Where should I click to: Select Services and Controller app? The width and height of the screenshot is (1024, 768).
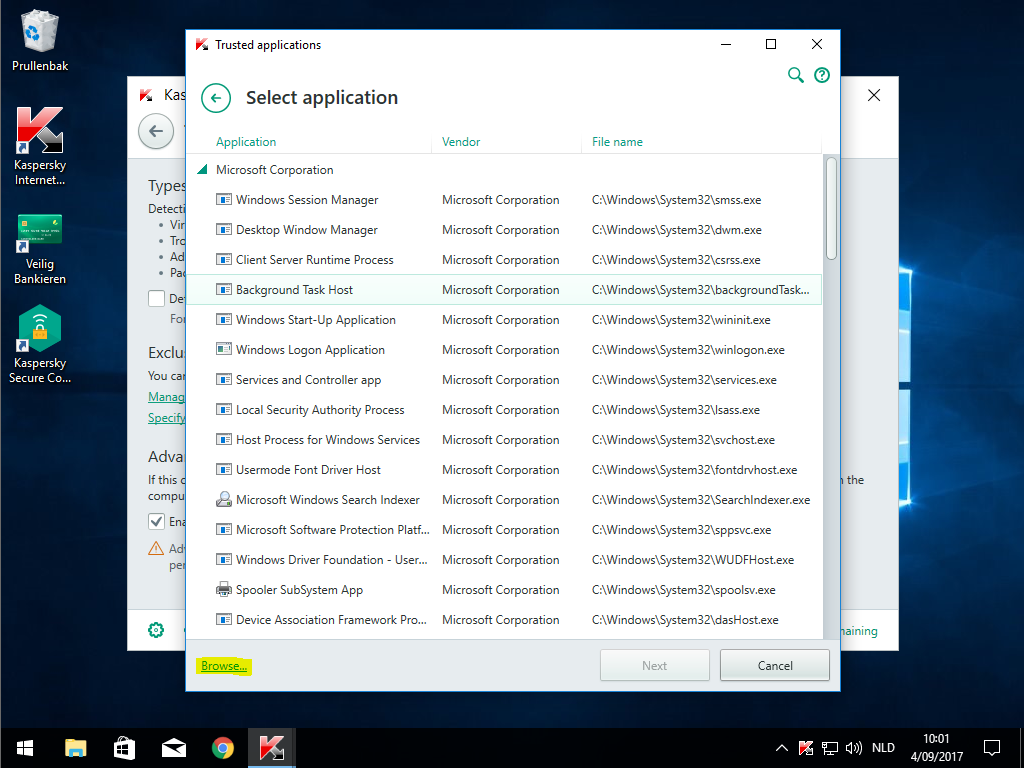[504, 379]
